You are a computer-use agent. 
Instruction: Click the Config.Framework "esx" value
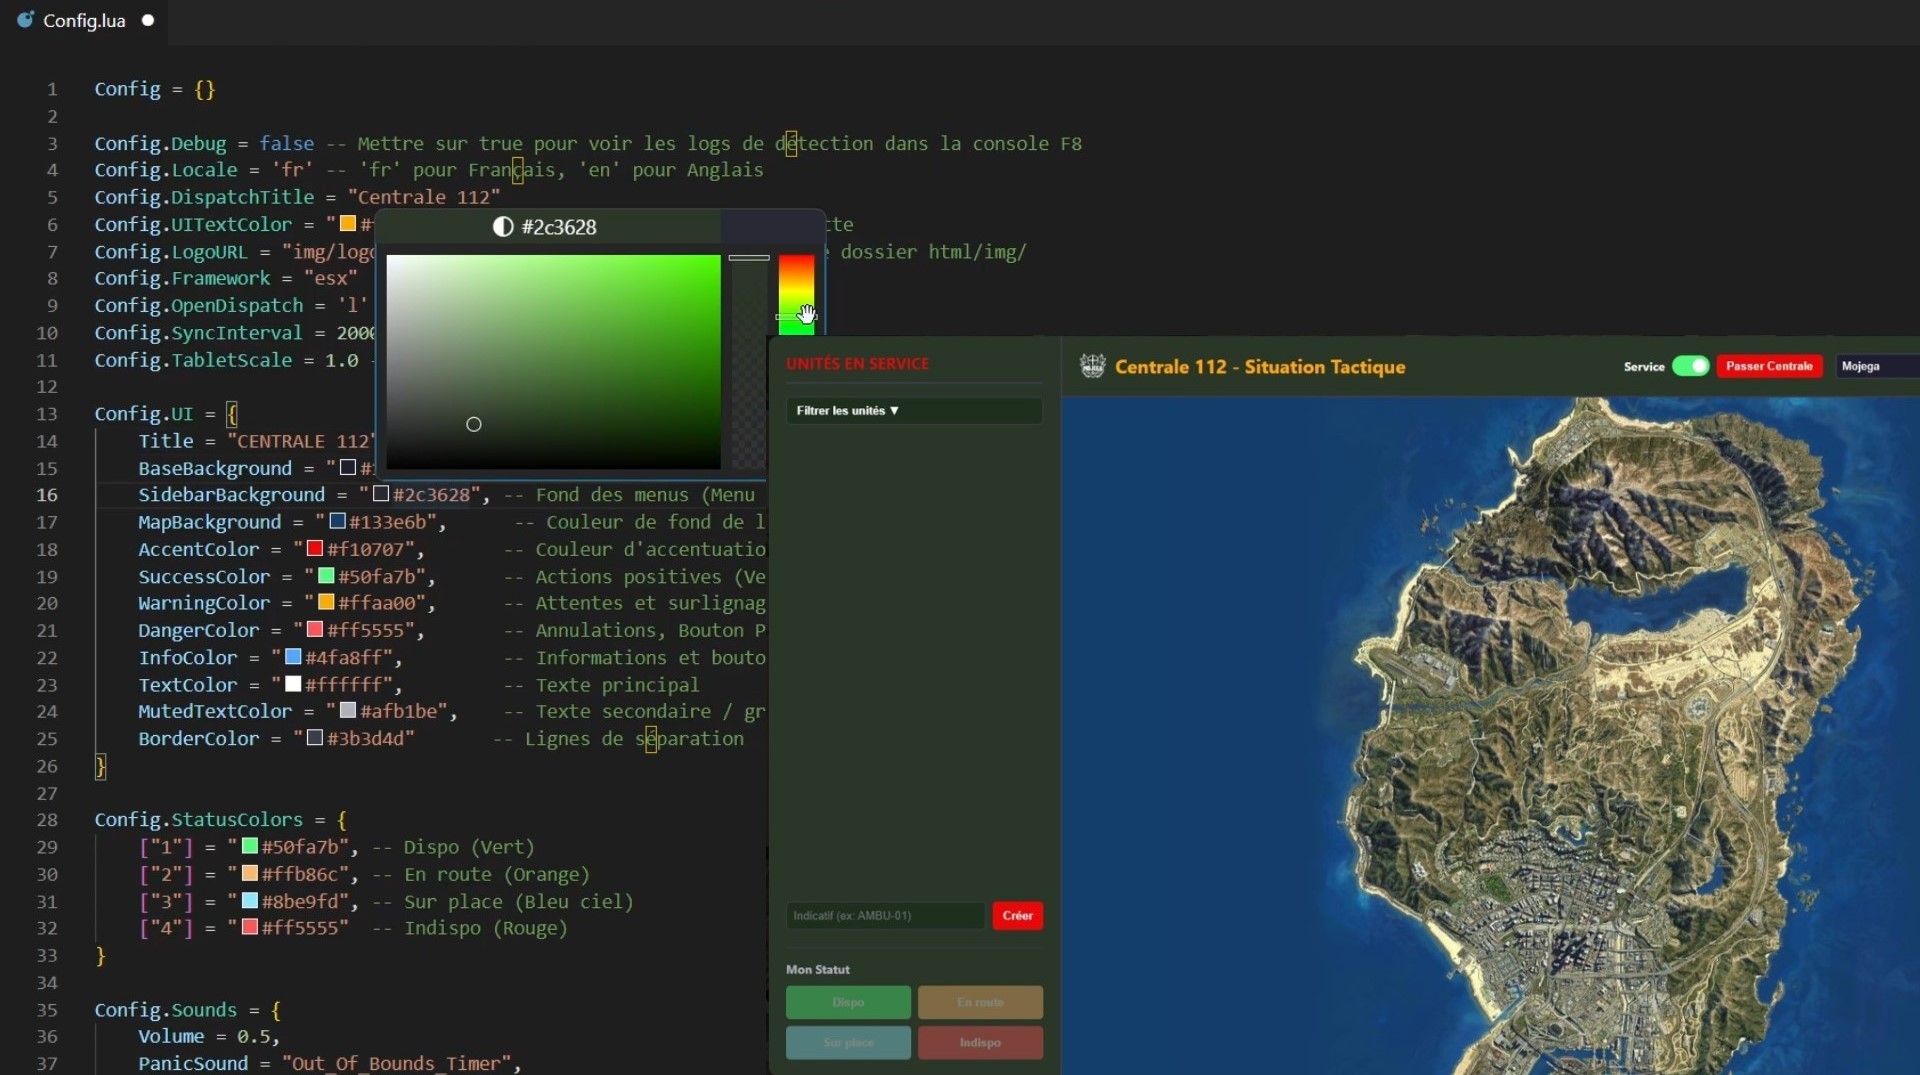(x=331, y=278)
